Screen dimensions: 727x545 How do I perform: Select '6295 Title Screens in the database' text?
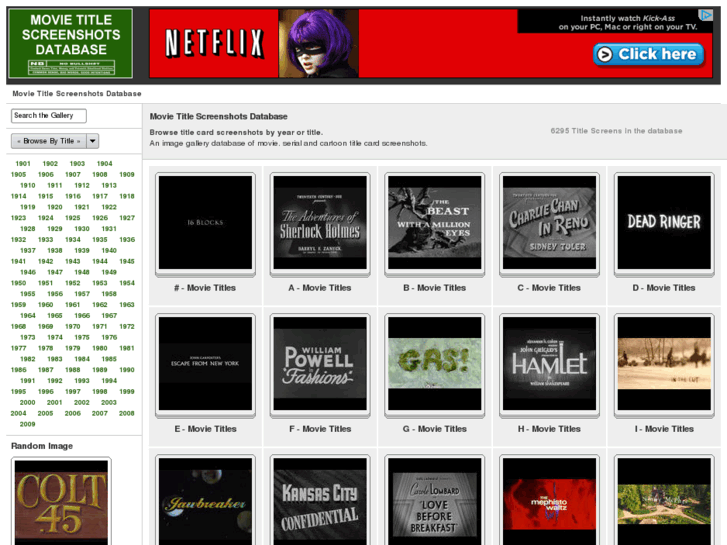(x=616, y=131)
